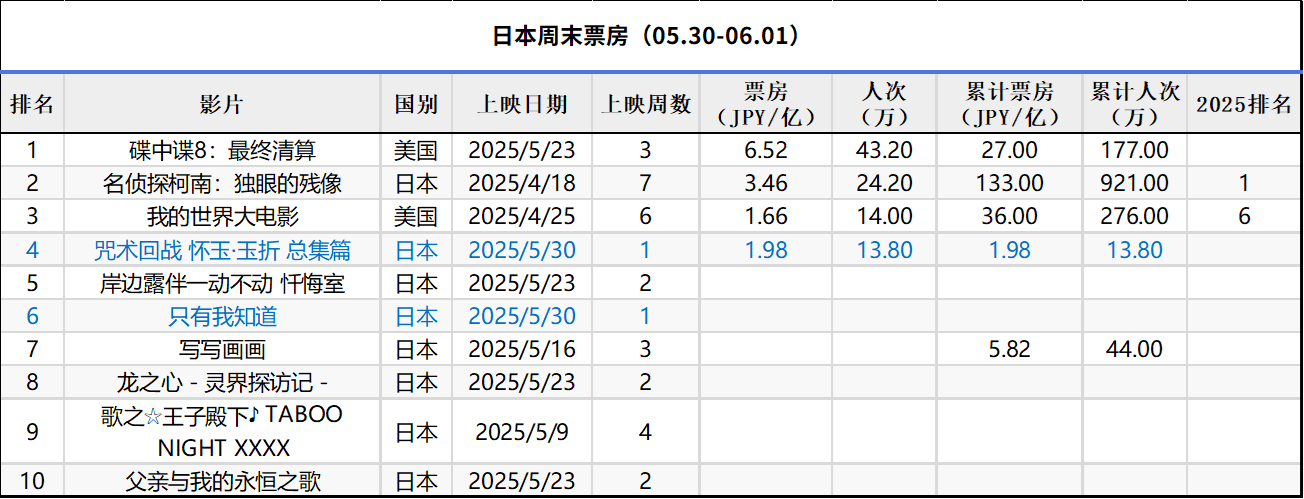Click film name 我的世界大电影
1304x499 pixels.
(222, 216)
